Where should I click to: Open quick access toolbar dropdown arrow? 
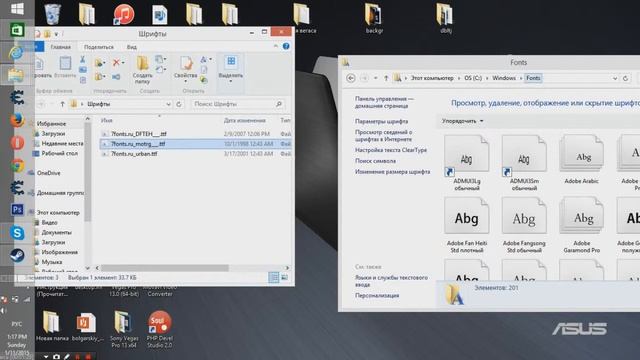tap(56, 33)
